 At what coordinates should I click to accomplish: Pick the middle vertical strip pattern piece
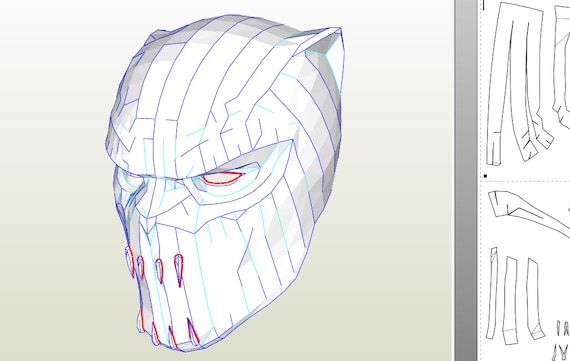[x=510, y=300]
